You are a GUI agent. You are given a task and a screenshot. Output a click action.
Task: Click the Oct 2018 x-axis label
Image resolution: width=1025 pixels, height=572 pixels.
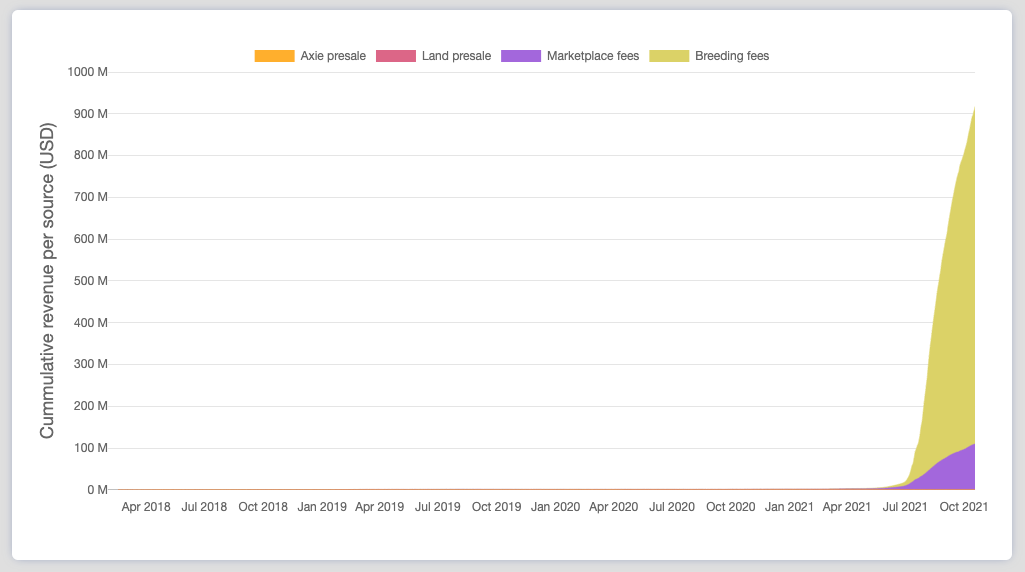click(263, 507)
